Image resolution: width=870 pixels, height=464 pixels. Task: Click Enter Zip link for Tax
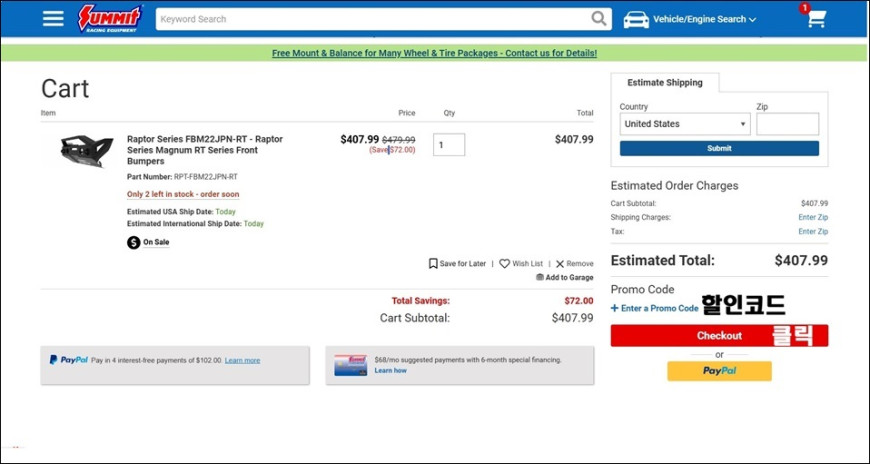[x=813, y=231]
